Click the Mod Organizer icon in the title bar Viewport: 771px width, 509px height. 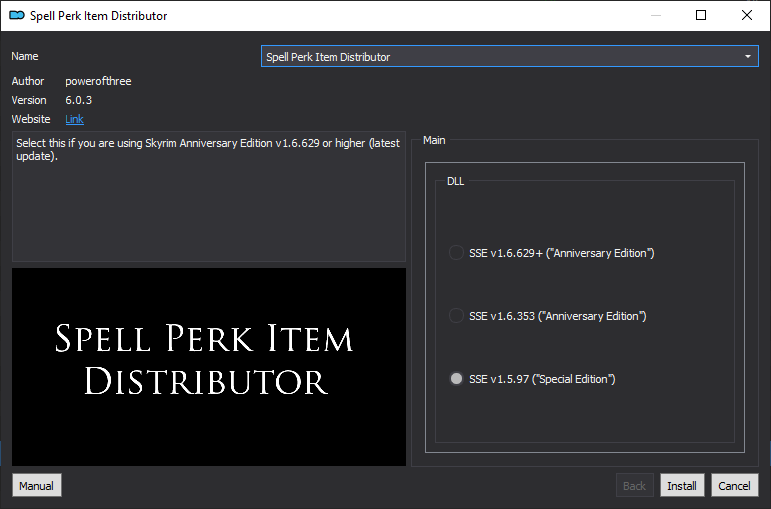[17, 15]
